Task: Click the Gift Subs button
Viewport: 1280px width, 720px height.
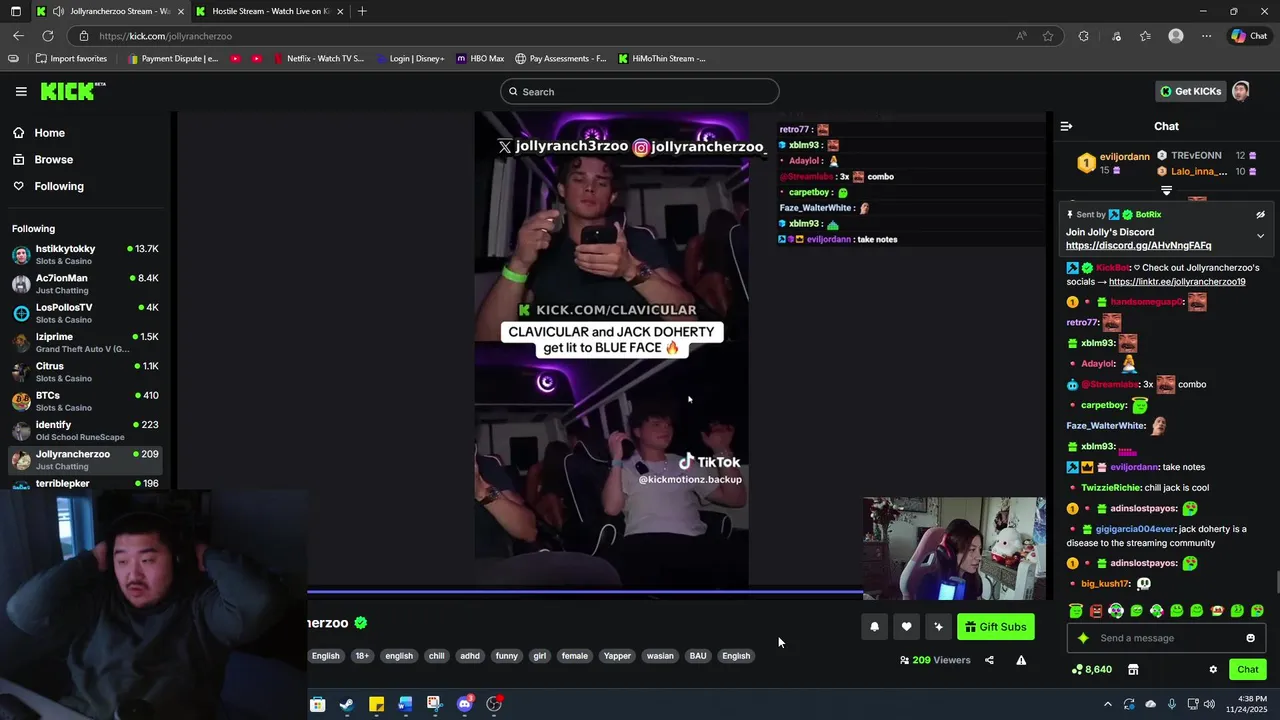Action: (996, 627)
